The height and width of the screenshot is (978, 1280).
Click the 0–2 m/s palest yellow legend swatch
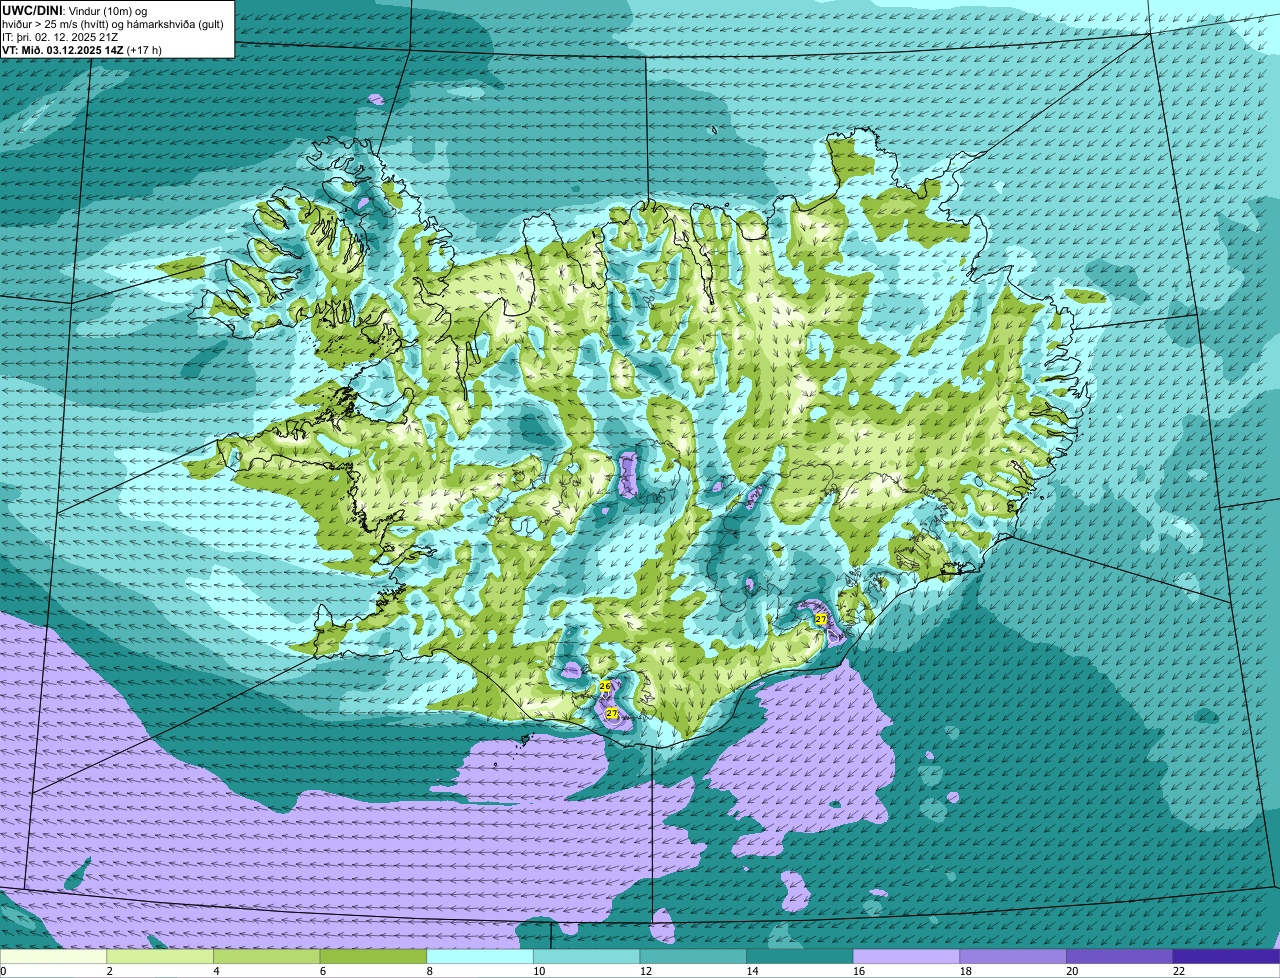(x=53, y=956)
